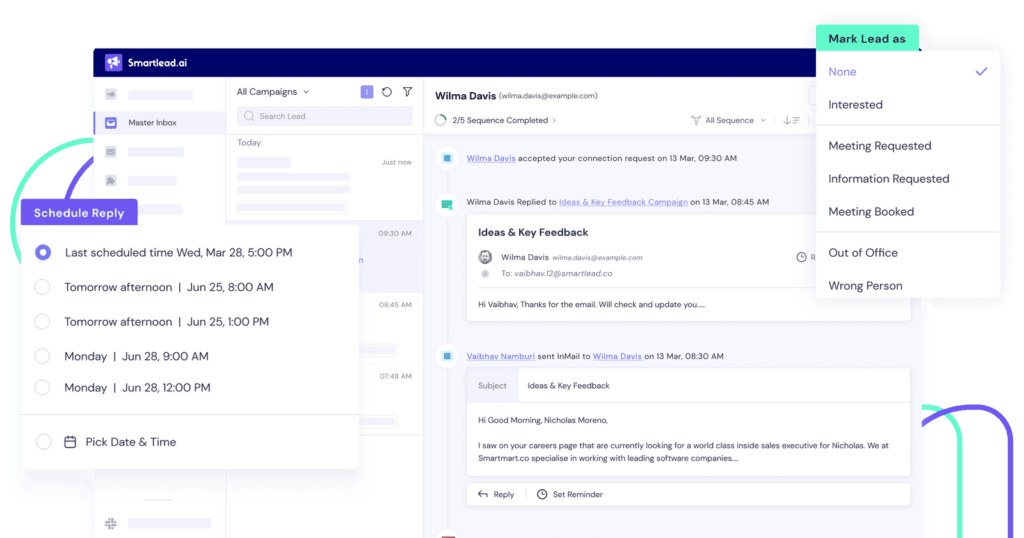
Task: Click the Master Inbox sidebar icon
Action: tap(111, 123)
